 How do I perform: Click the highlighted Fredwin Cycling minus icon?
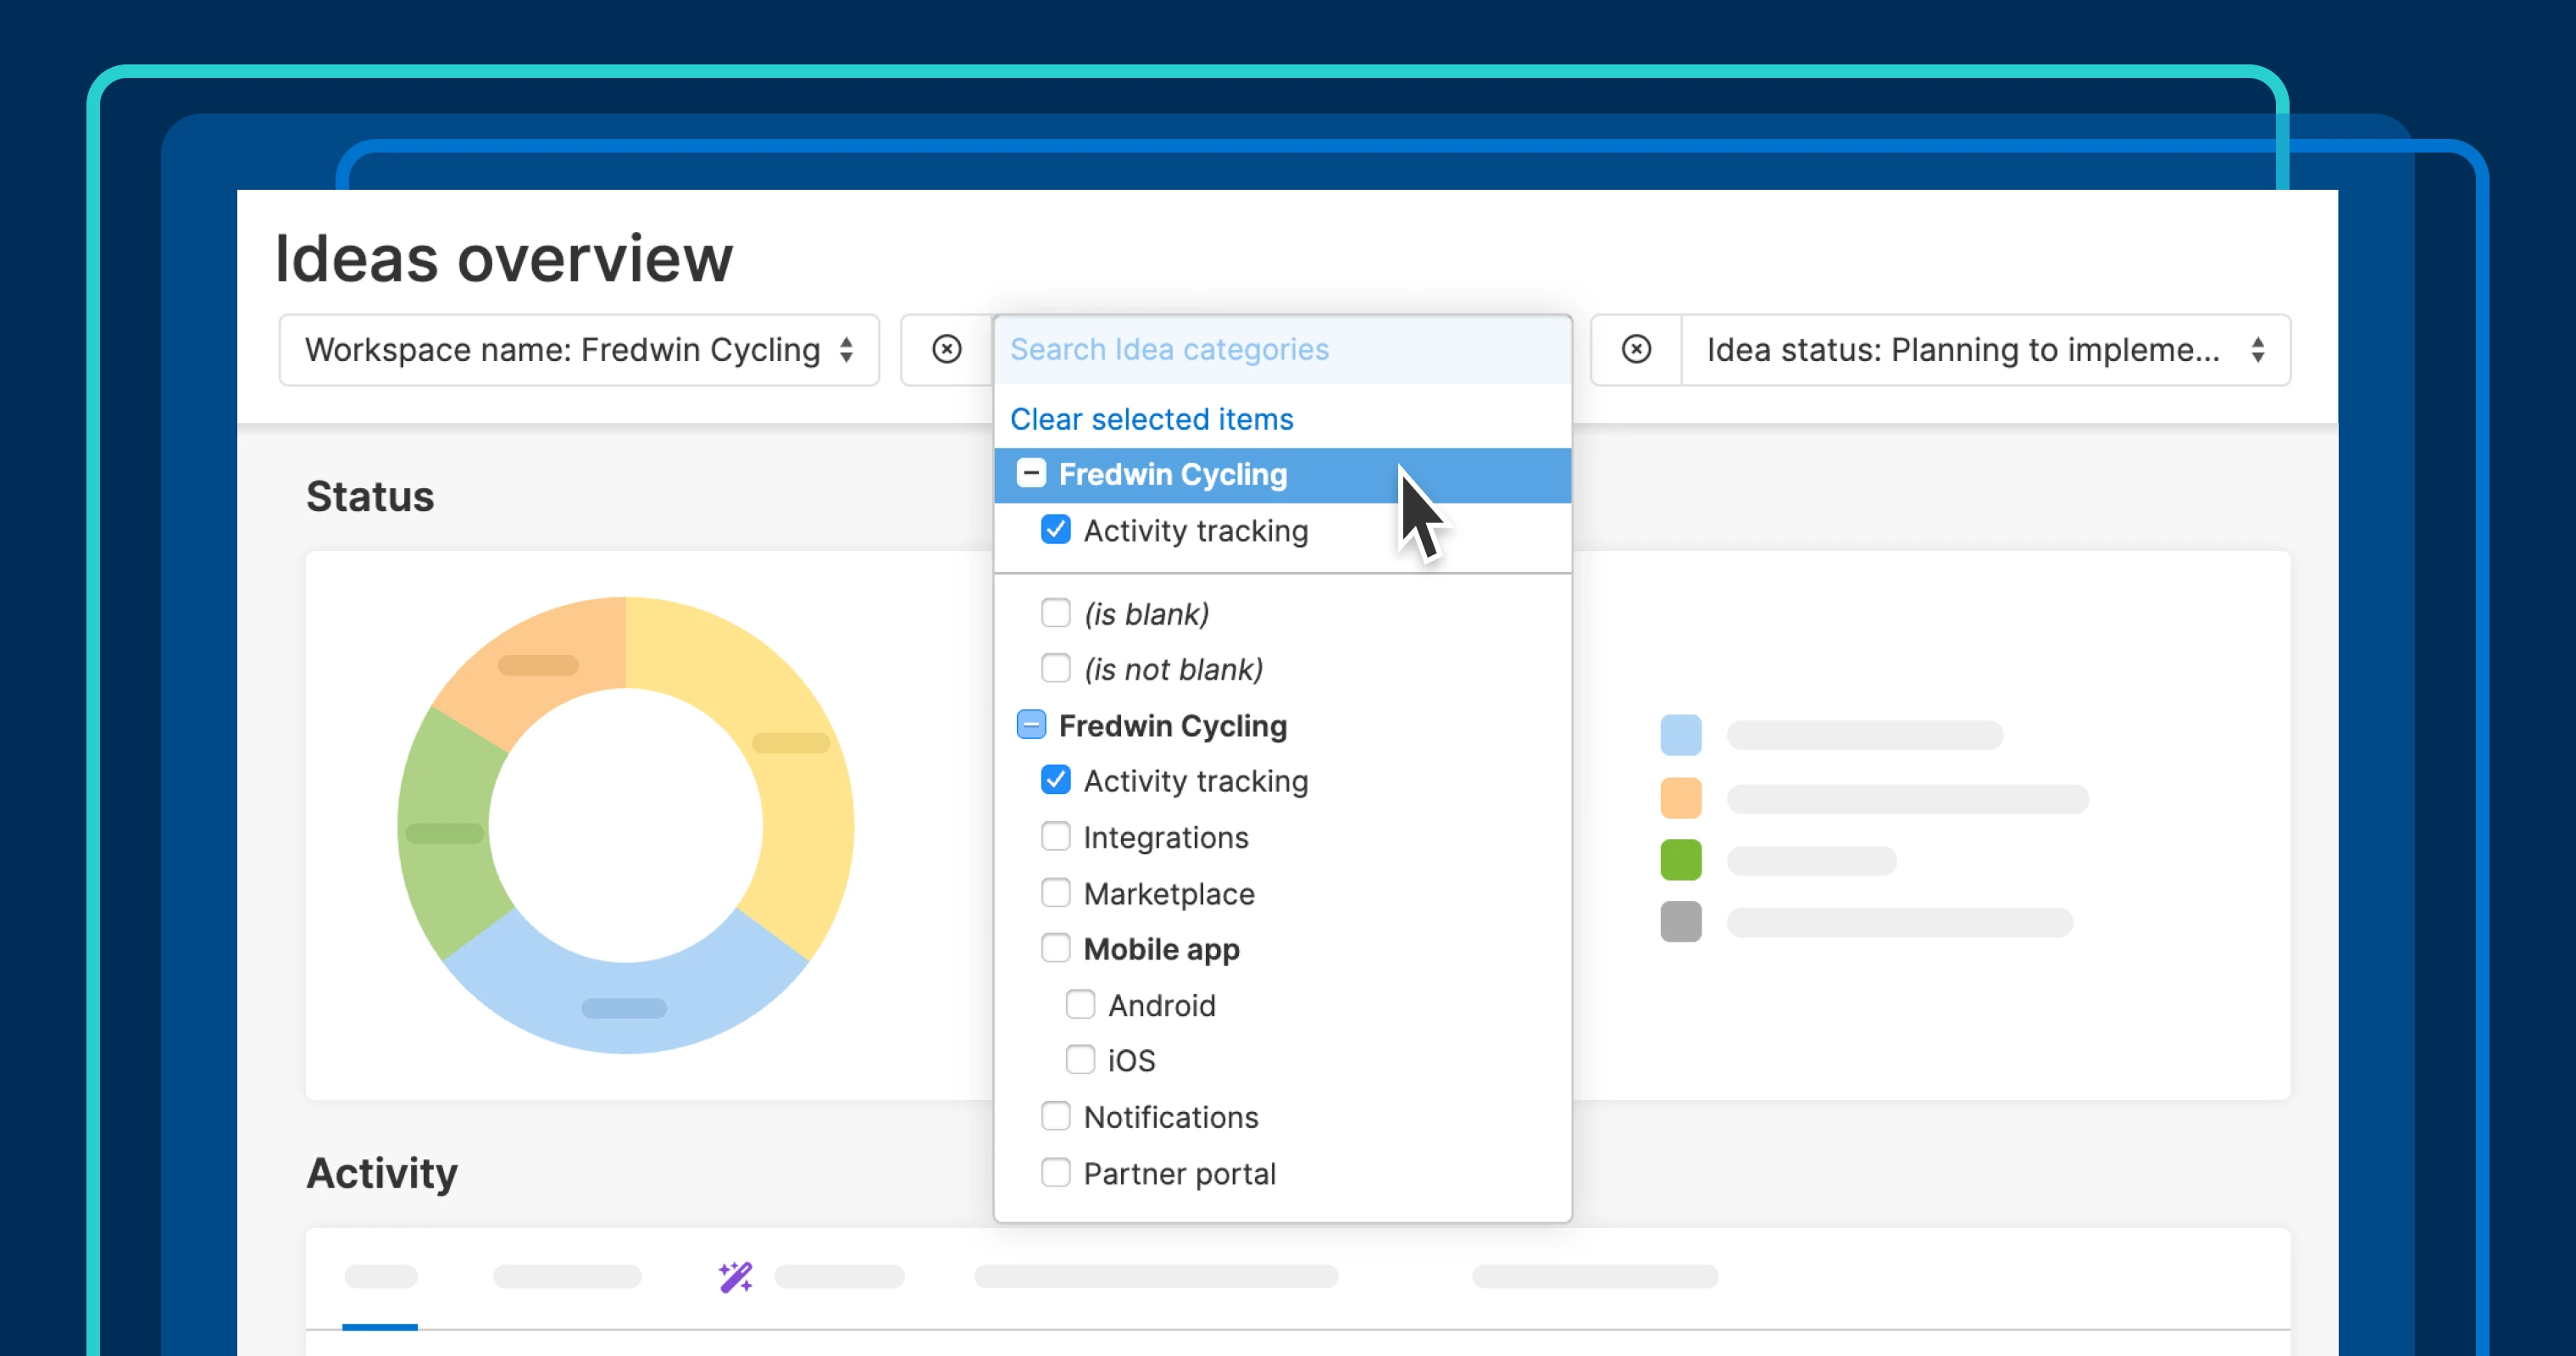point(1031,473)
